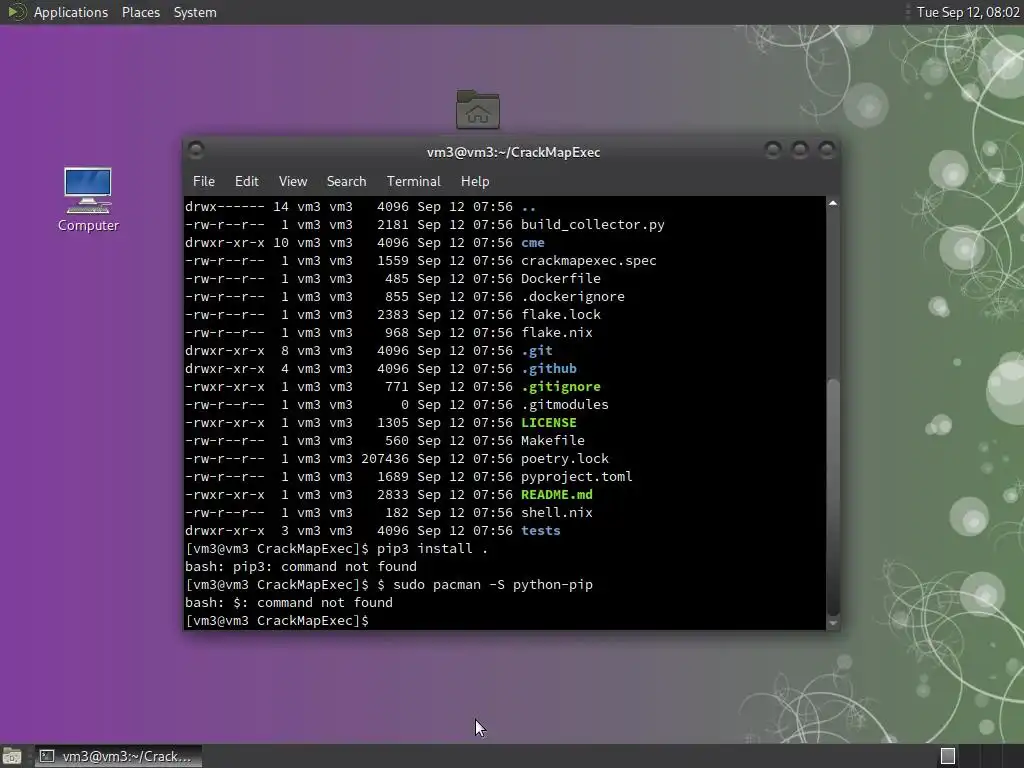Image resolution: width=1024 pixels, height=768 pixels.
Task: Click the 'bash: pip3: command not found' line
Action: coord(300,566)
